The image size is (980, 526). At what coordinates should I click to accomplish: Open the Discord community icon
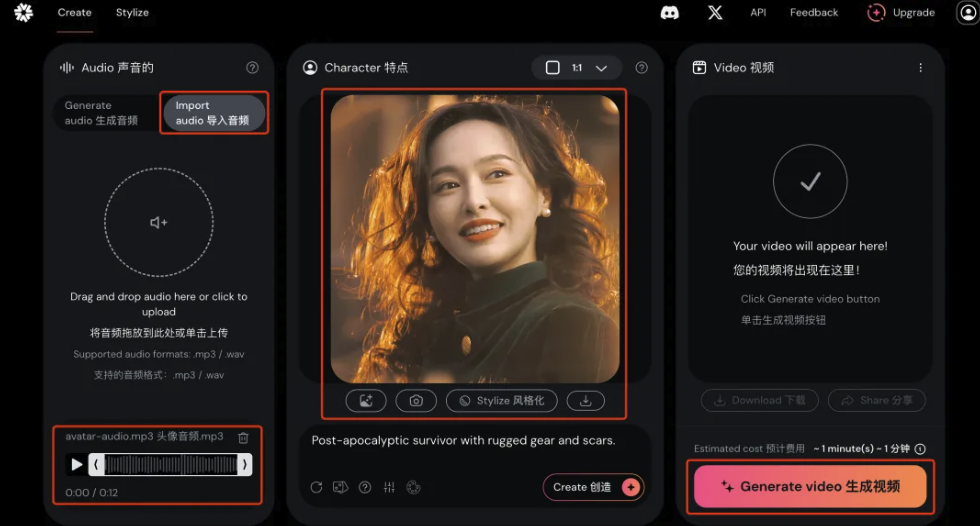tap(669, 12)
